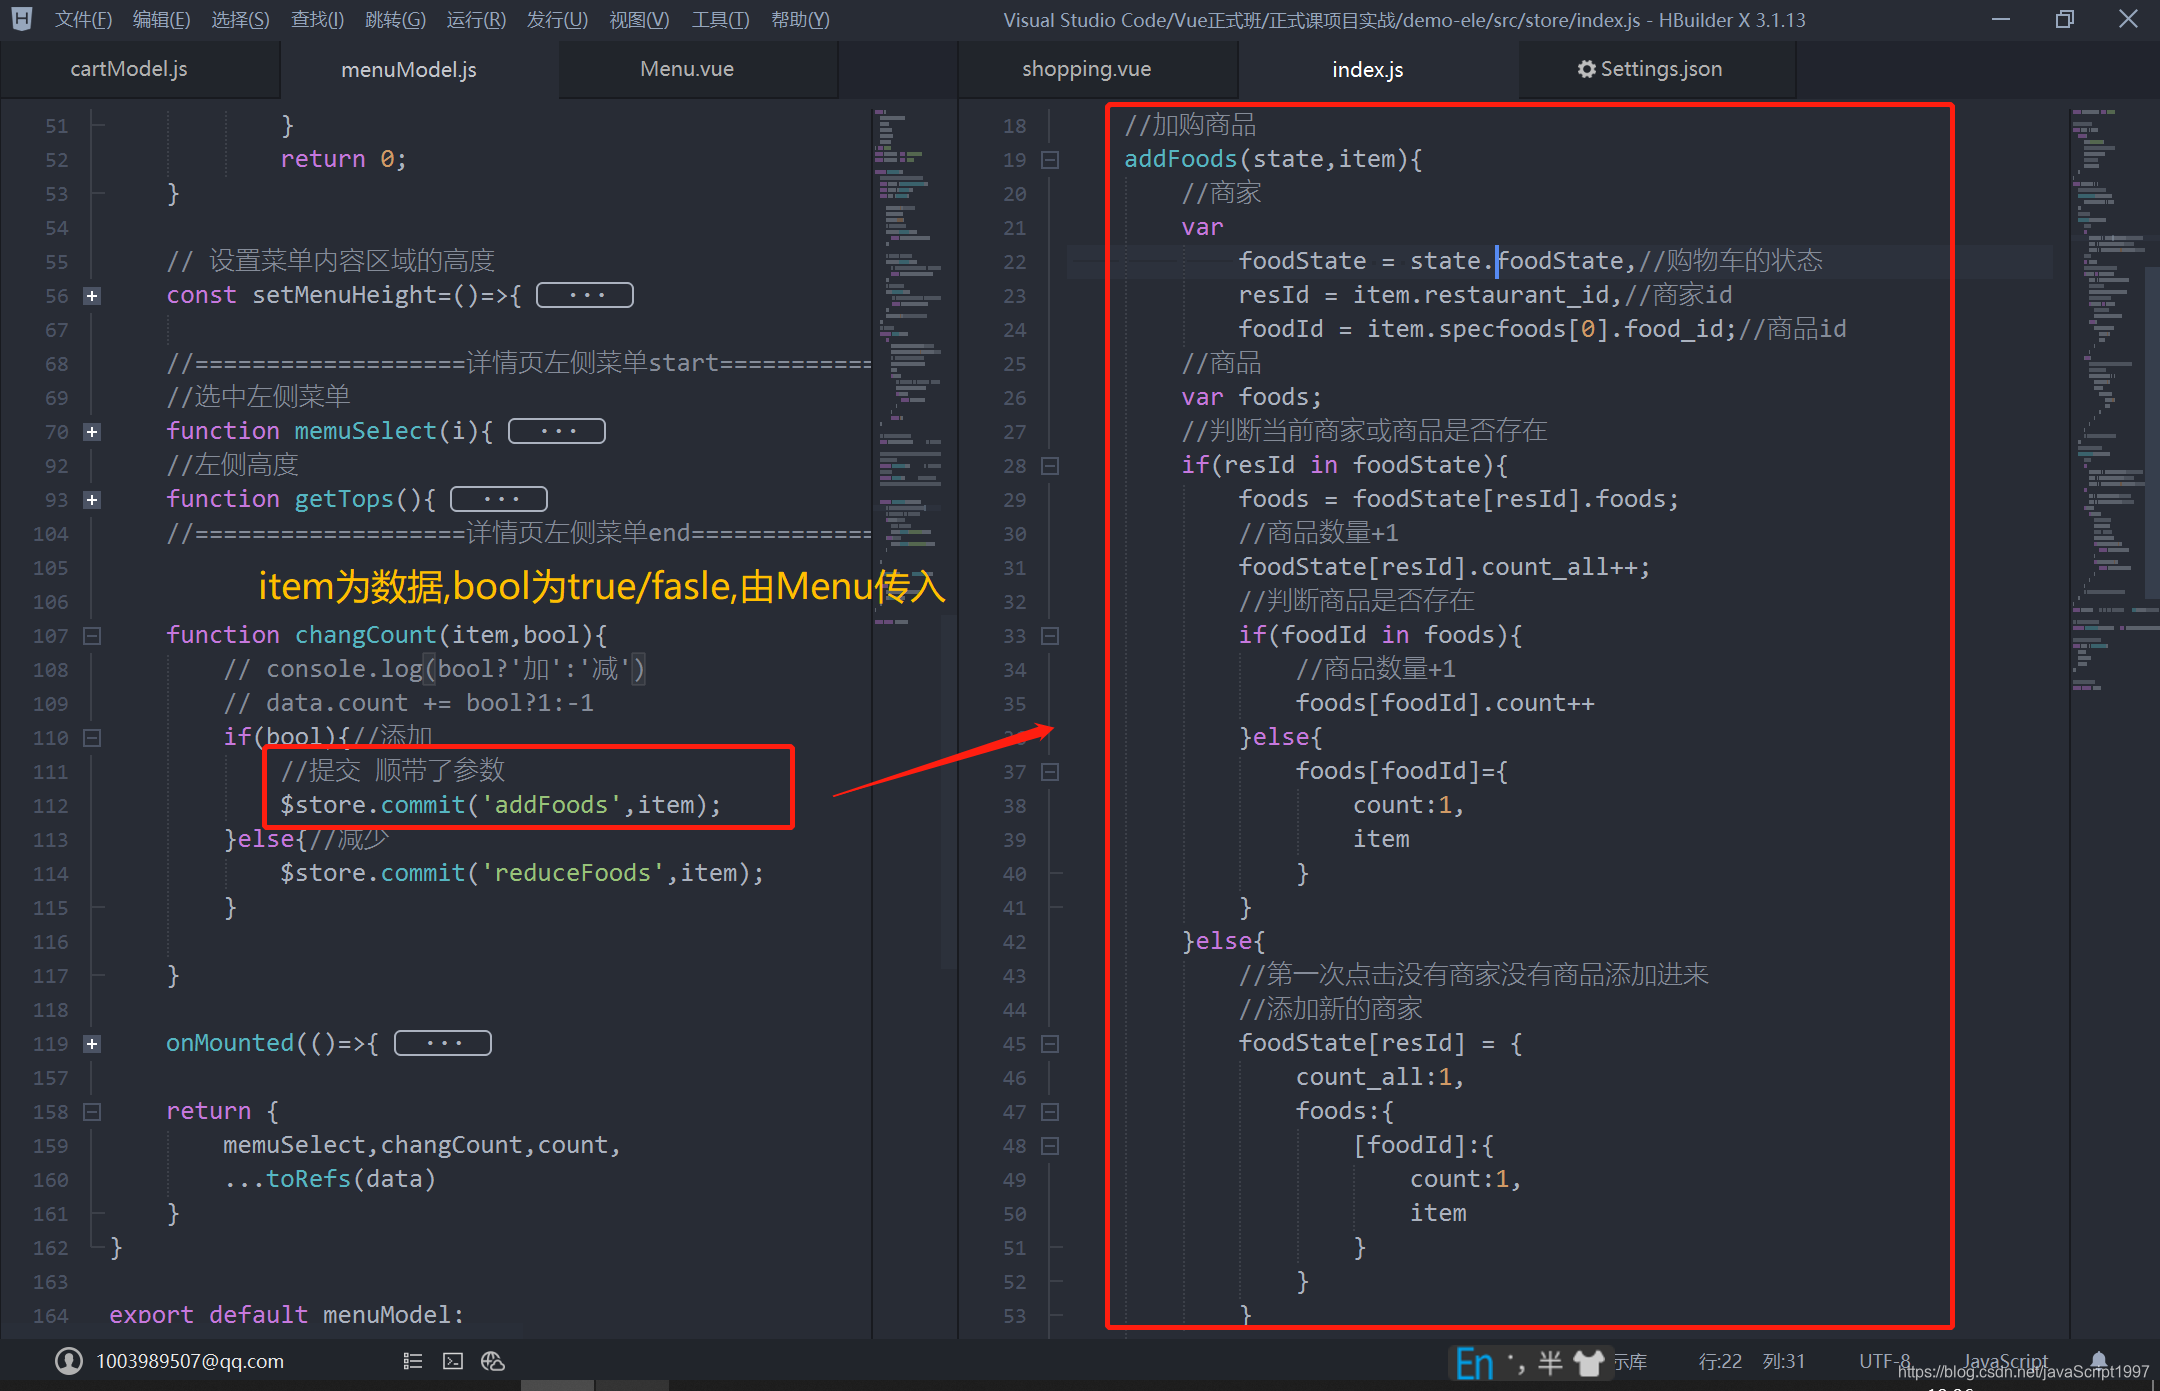Open the 编辑(E) menu

161,20
